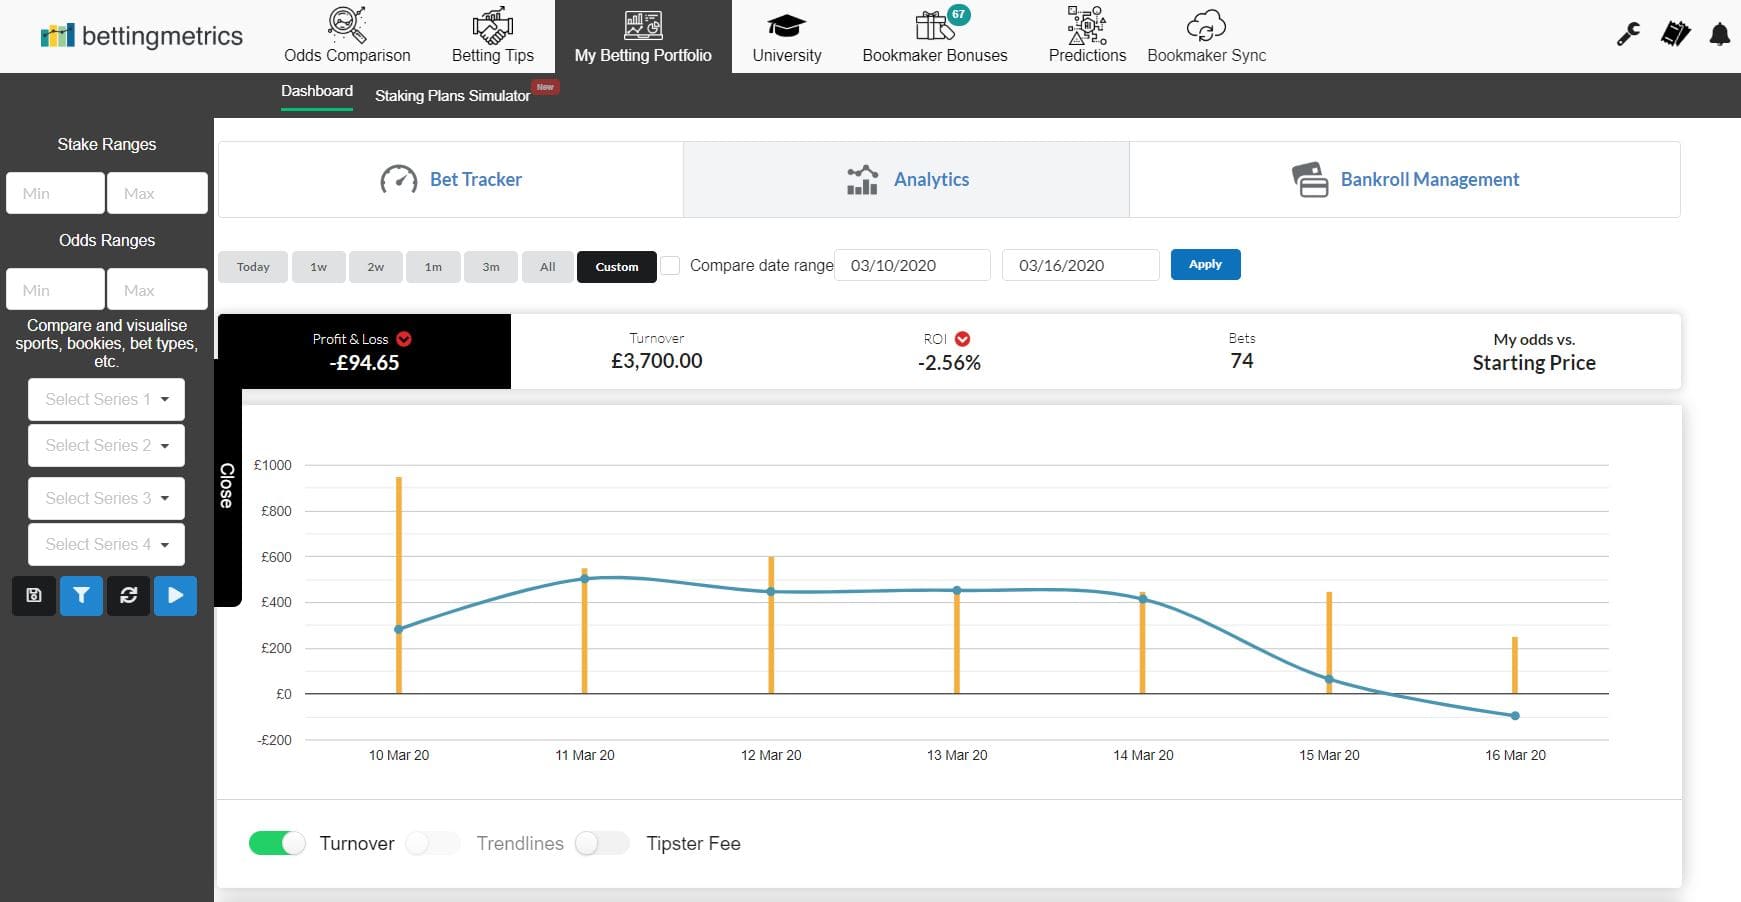Screen dimensions: 1741x902
Task: Open the Predictions icon
Action: coord(1087,25)
